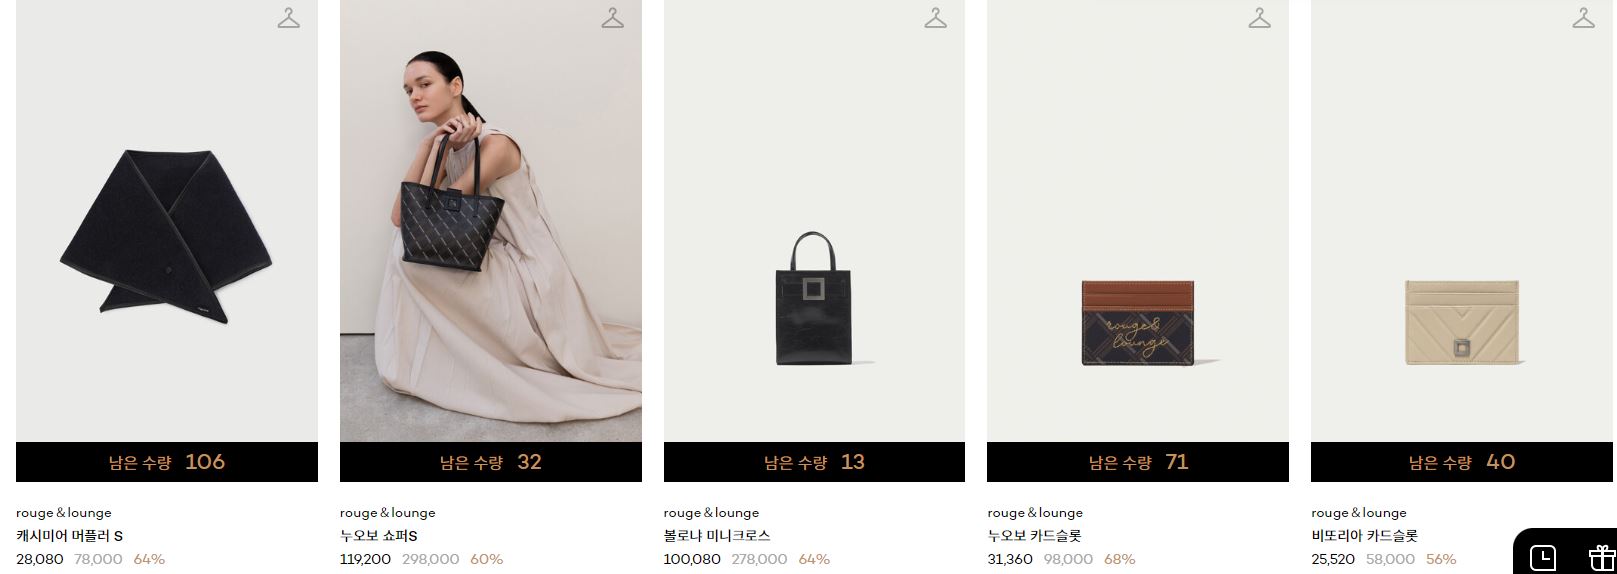Click hanger icon on 누오보 카드슬롯 card

(1260, 18)
